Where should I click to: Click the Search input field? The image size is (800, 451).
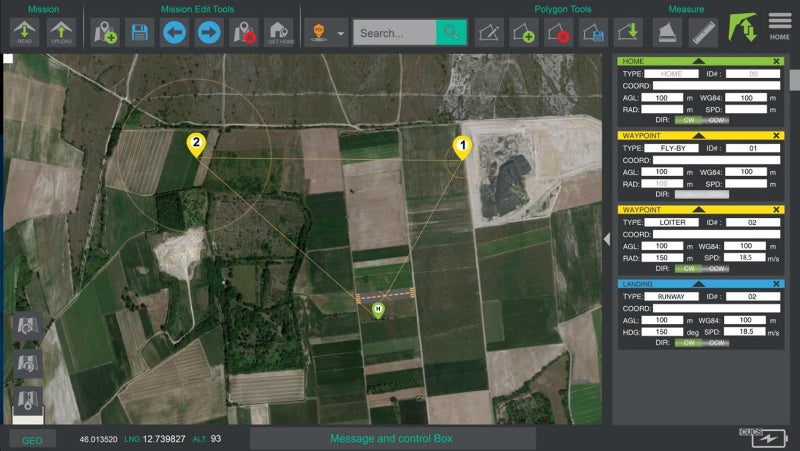(x=395, y=33)
